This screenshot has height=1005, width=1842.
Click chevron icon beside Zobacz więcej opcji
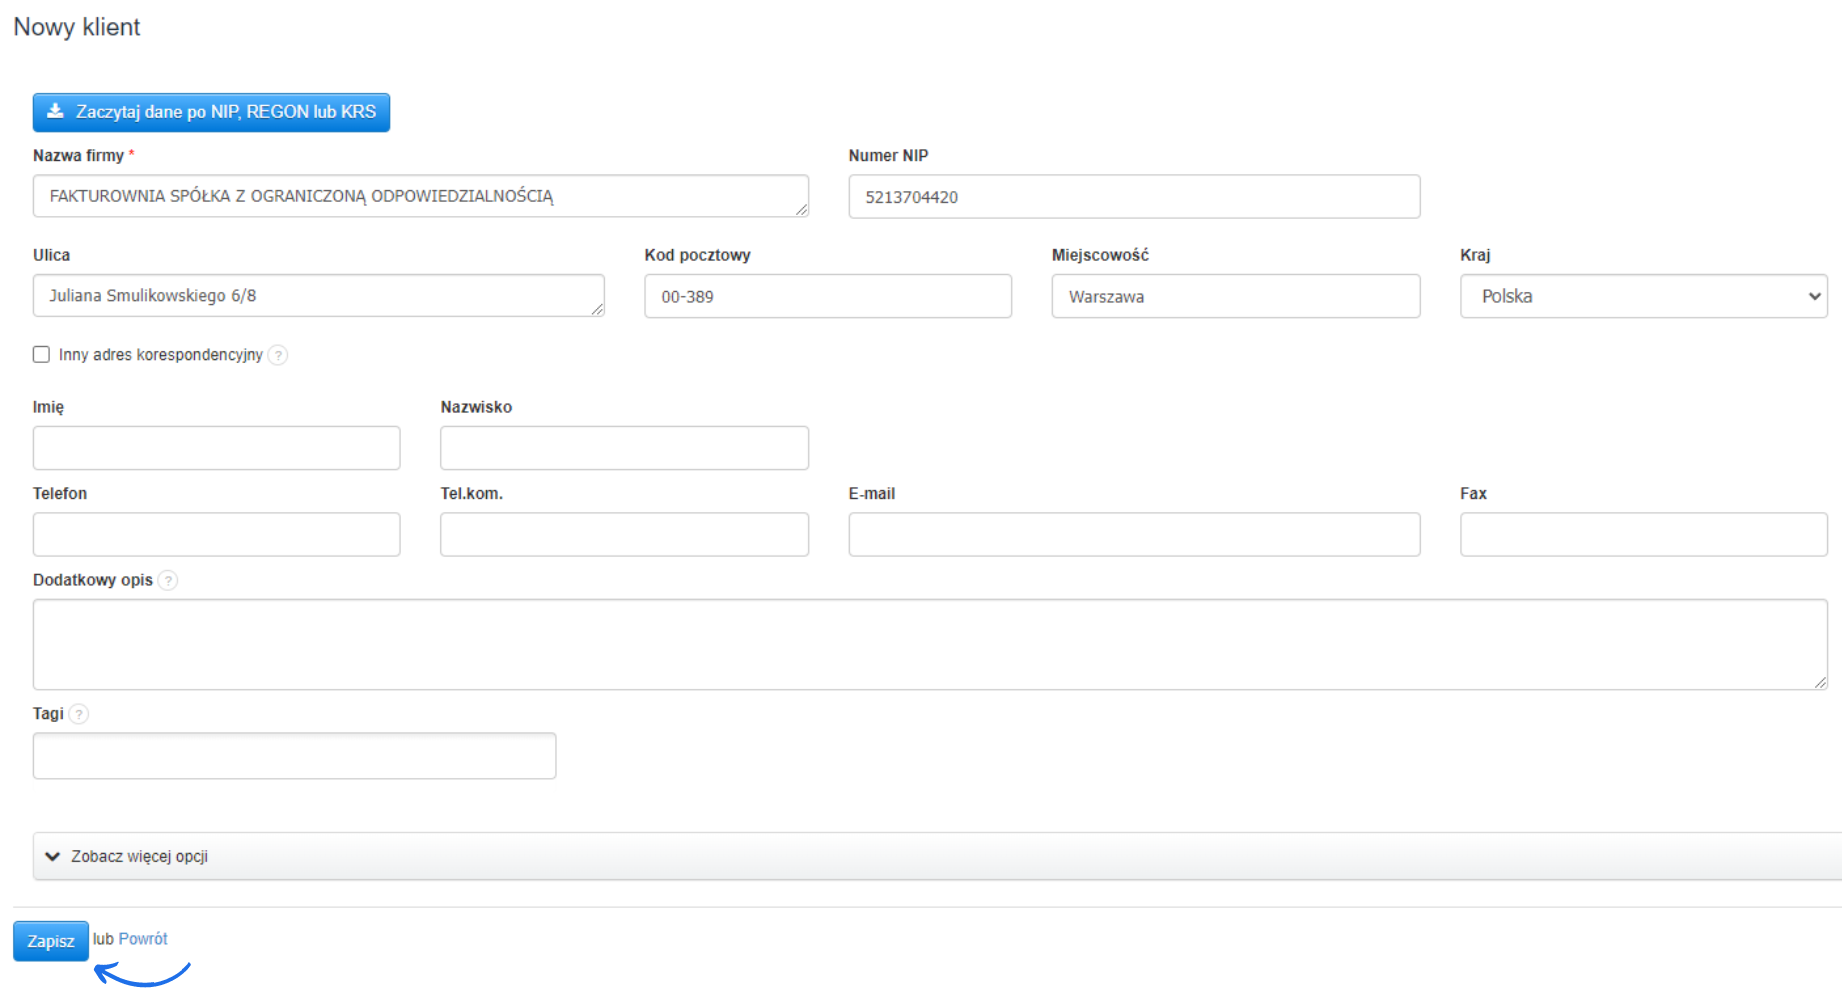point(53,856)
